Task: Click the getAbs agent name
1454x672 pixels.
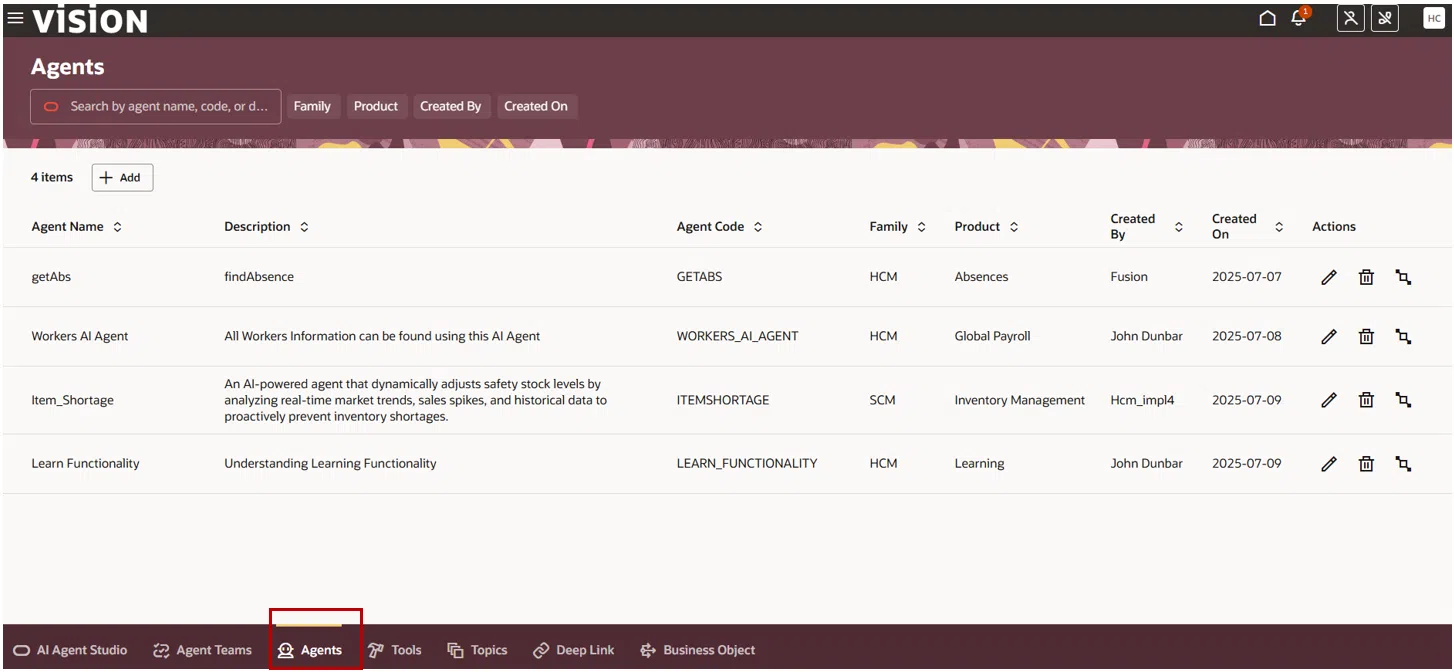Action: coord(51,277)
